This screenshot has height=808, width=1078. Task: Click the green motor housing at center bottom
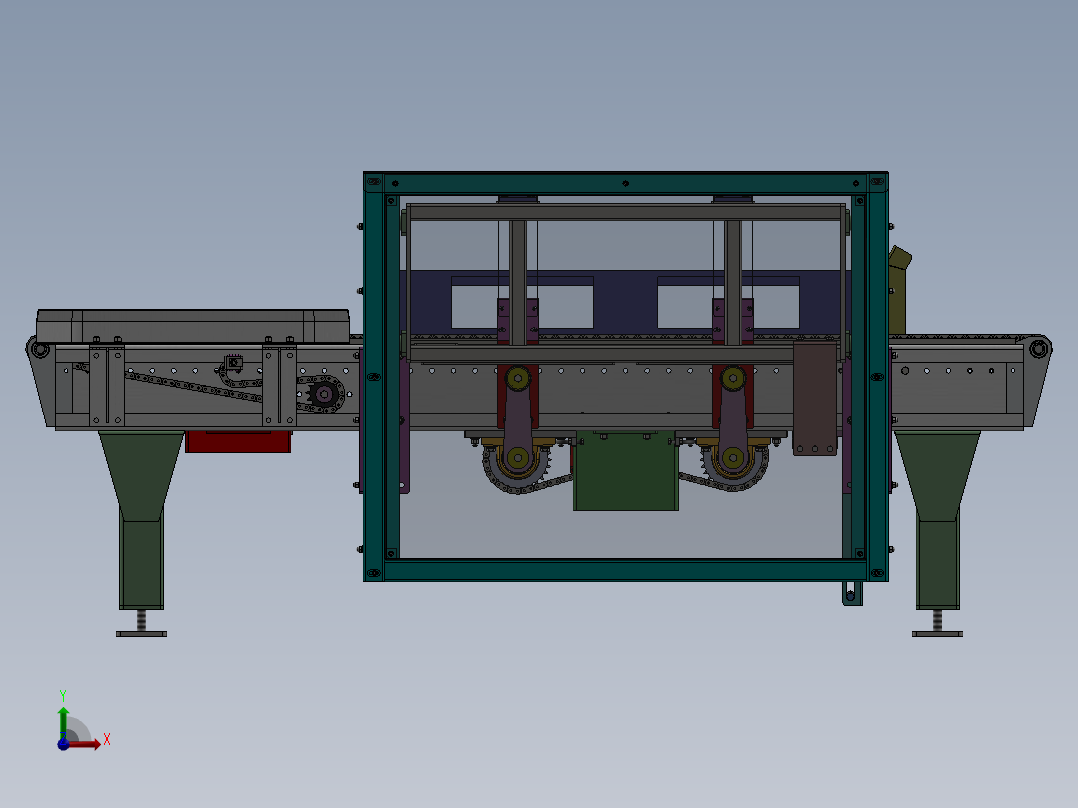(x=625, y=475)
